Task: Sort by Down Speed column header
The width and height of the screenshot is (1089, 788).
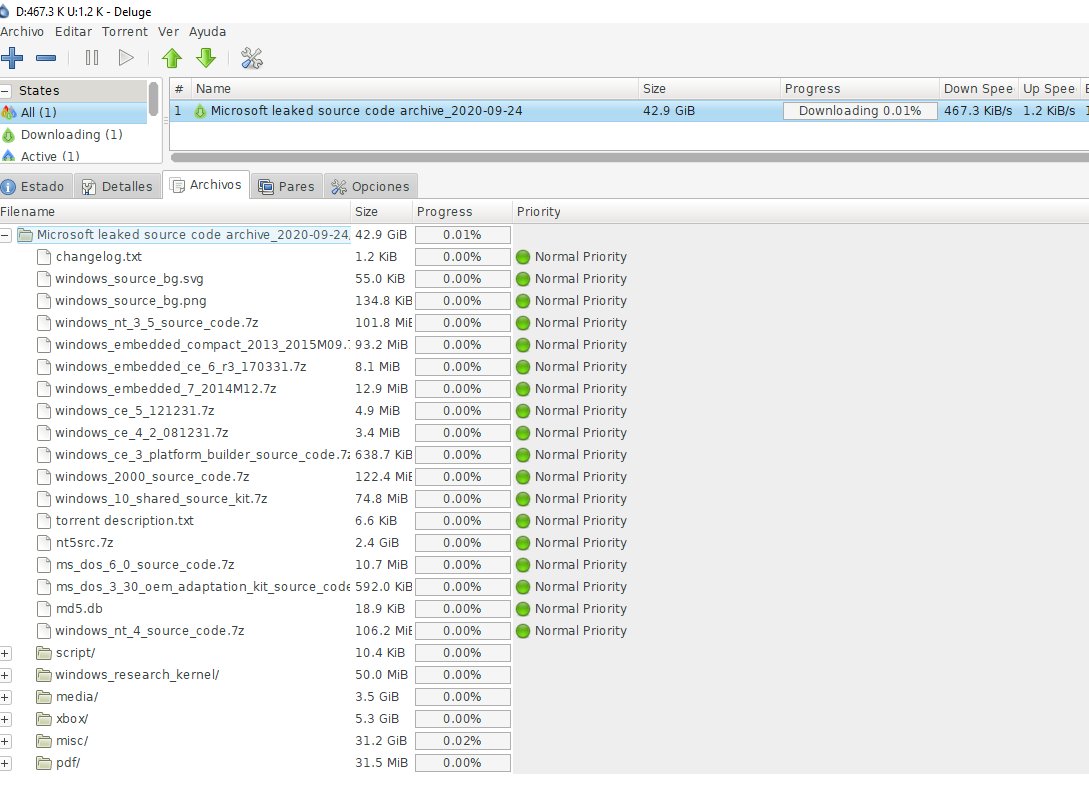Action: [978, 89]
